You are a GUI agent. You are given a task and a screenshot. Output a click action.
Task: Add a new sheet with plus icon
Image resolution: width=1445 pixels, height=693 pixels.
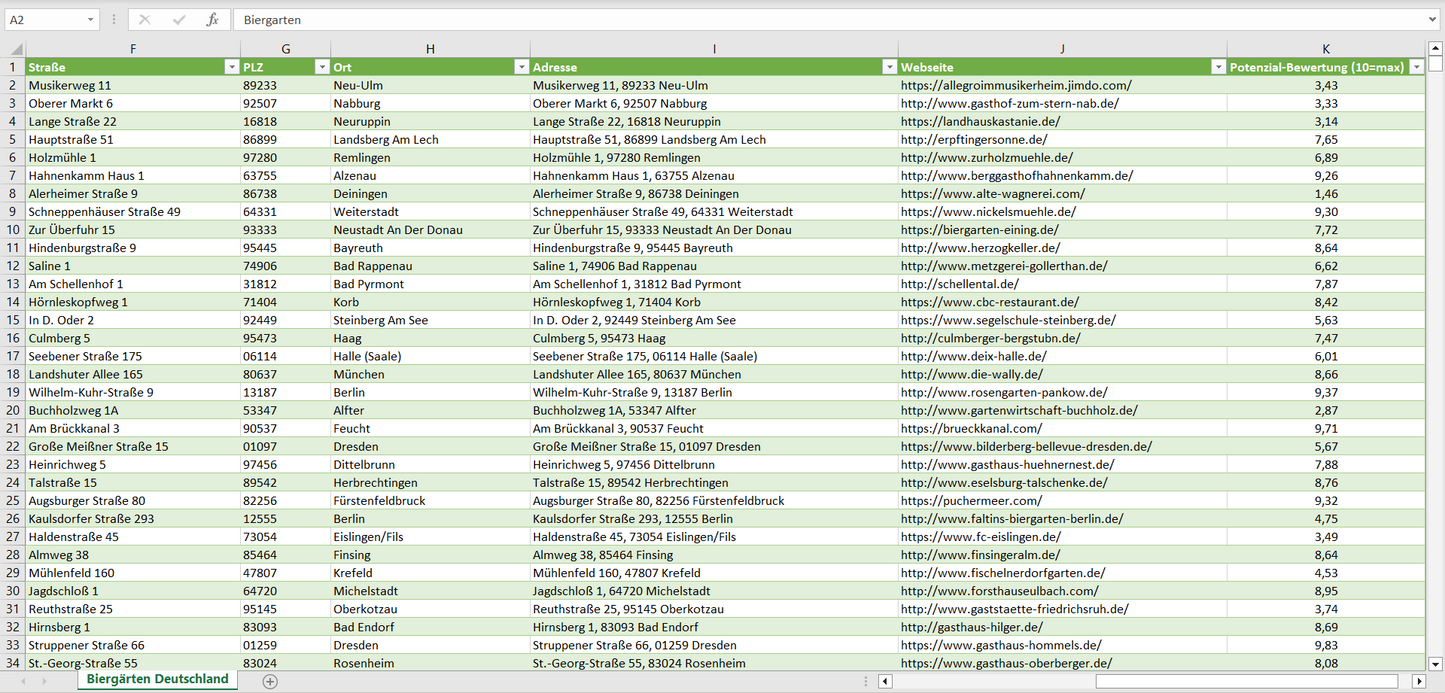click(x=270, y=681)
